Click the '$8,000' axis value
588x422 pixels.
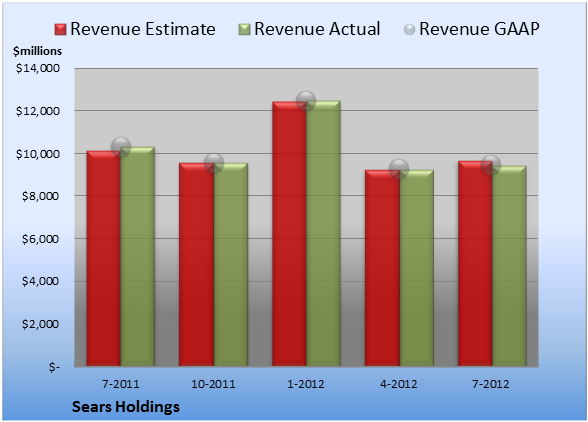(x=40, y=196)
